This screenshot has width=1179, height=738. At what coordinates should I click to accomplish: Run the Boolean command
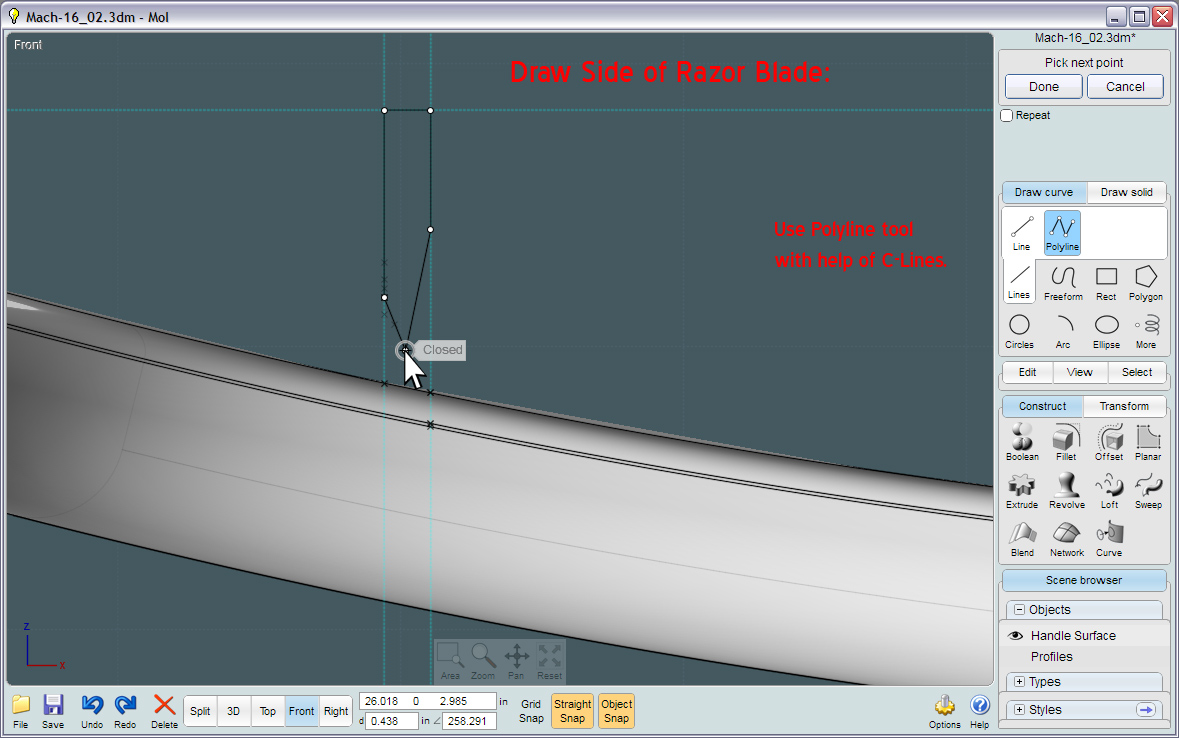(x=1022, y=442)
